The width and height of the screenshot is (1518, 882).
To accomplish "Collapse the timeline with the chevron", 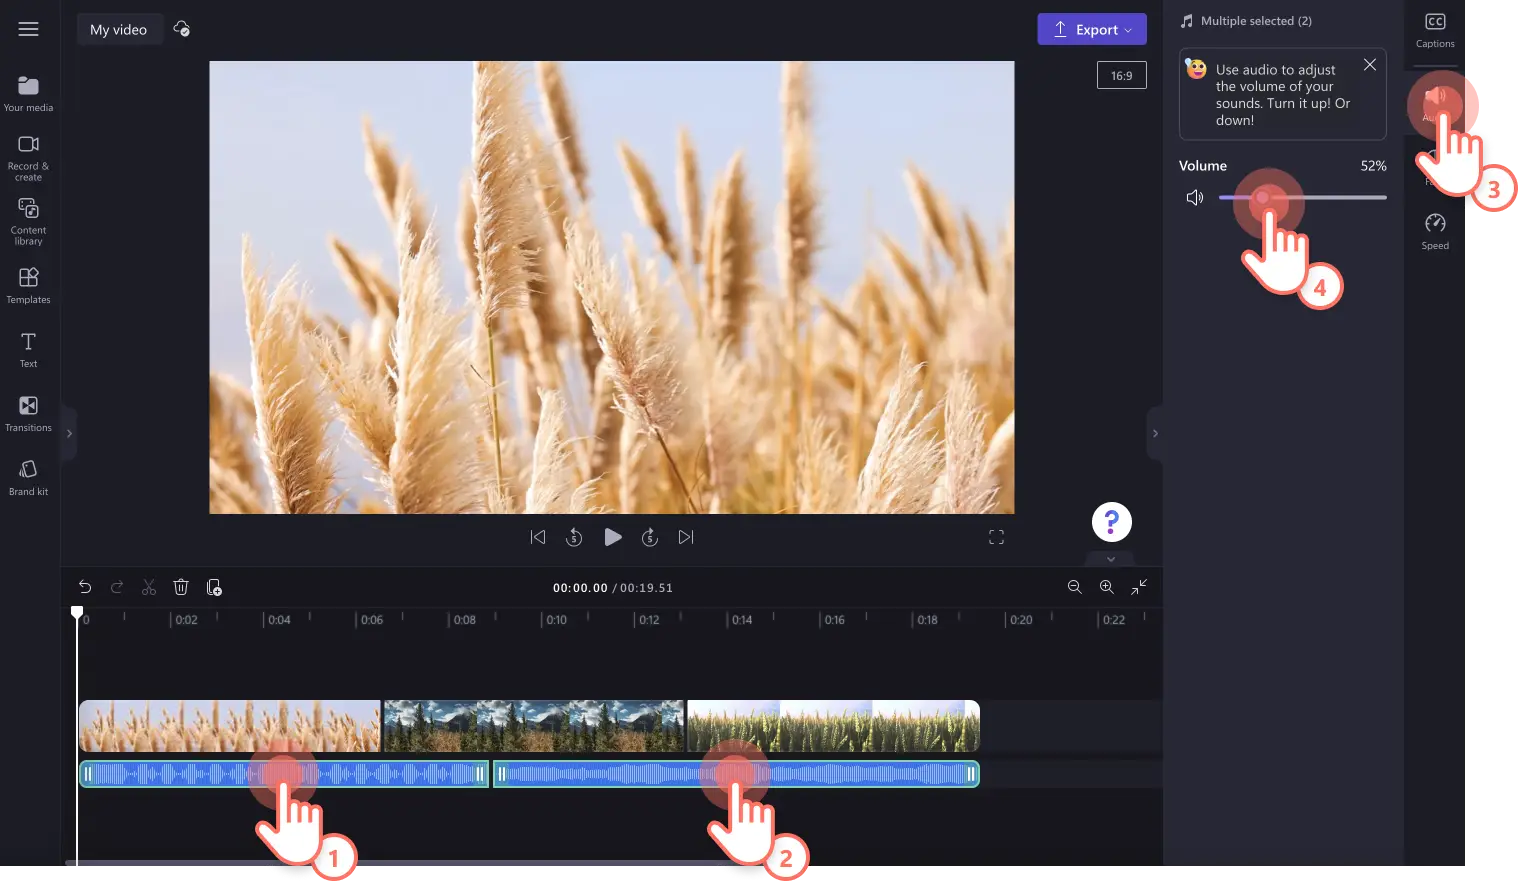I will tap(1111, 559).
